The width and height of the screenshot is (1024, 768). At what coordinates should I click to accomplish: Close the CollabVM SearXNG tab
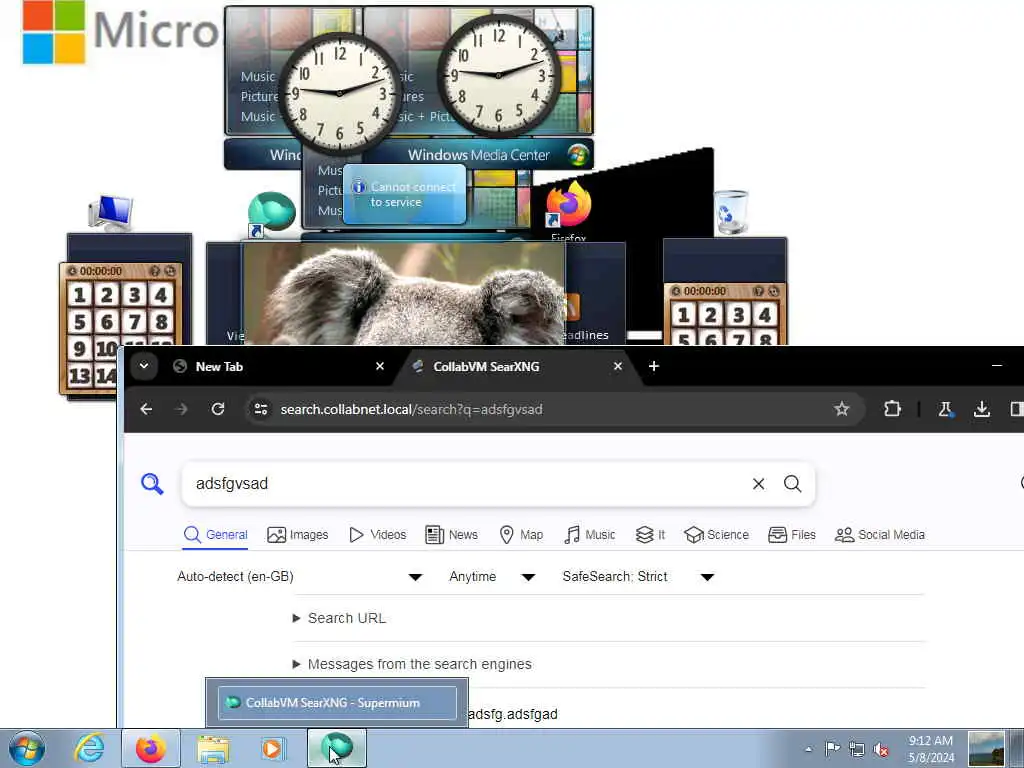point(618,366)
